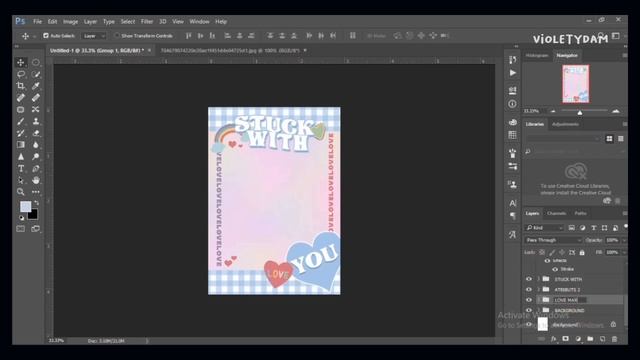Toggle Quick Mask mode icon
The image size is (640, 360).
coord(20,229)
